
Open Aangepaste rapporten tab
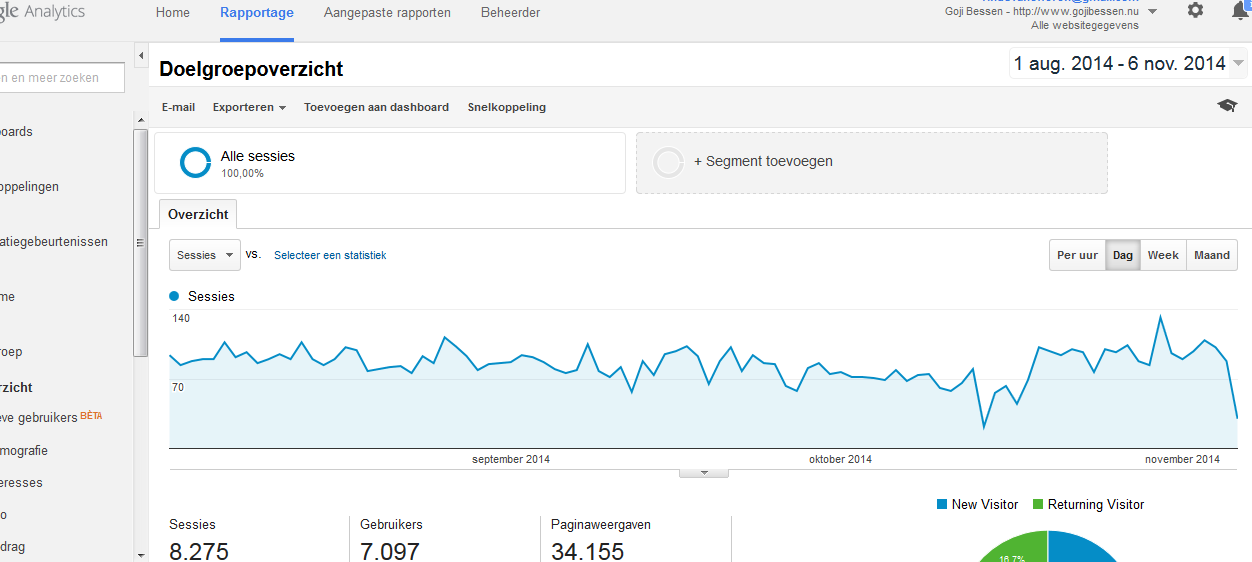[387, 13]
